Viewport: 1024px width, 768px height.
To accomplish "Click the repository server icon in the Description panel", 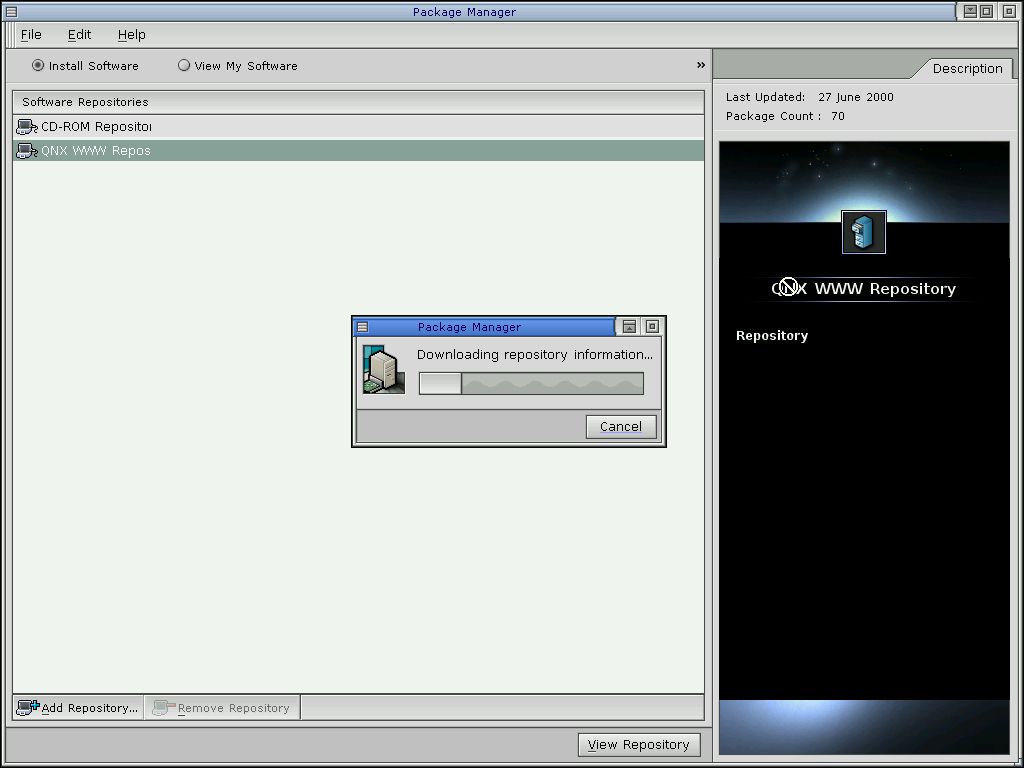I will (864, 232).
